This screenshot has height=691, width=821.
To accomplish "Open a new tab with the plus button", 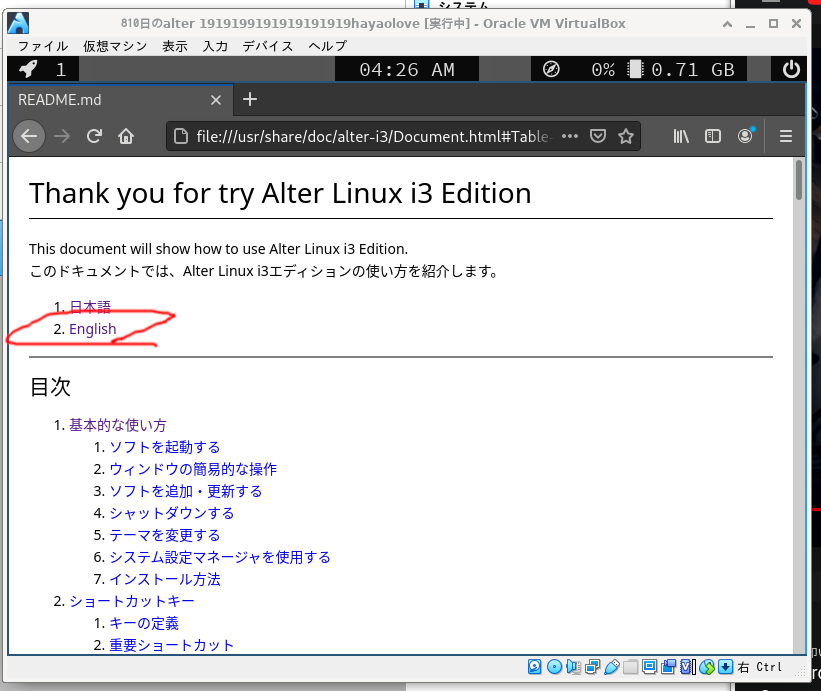I will pos(249,100).
